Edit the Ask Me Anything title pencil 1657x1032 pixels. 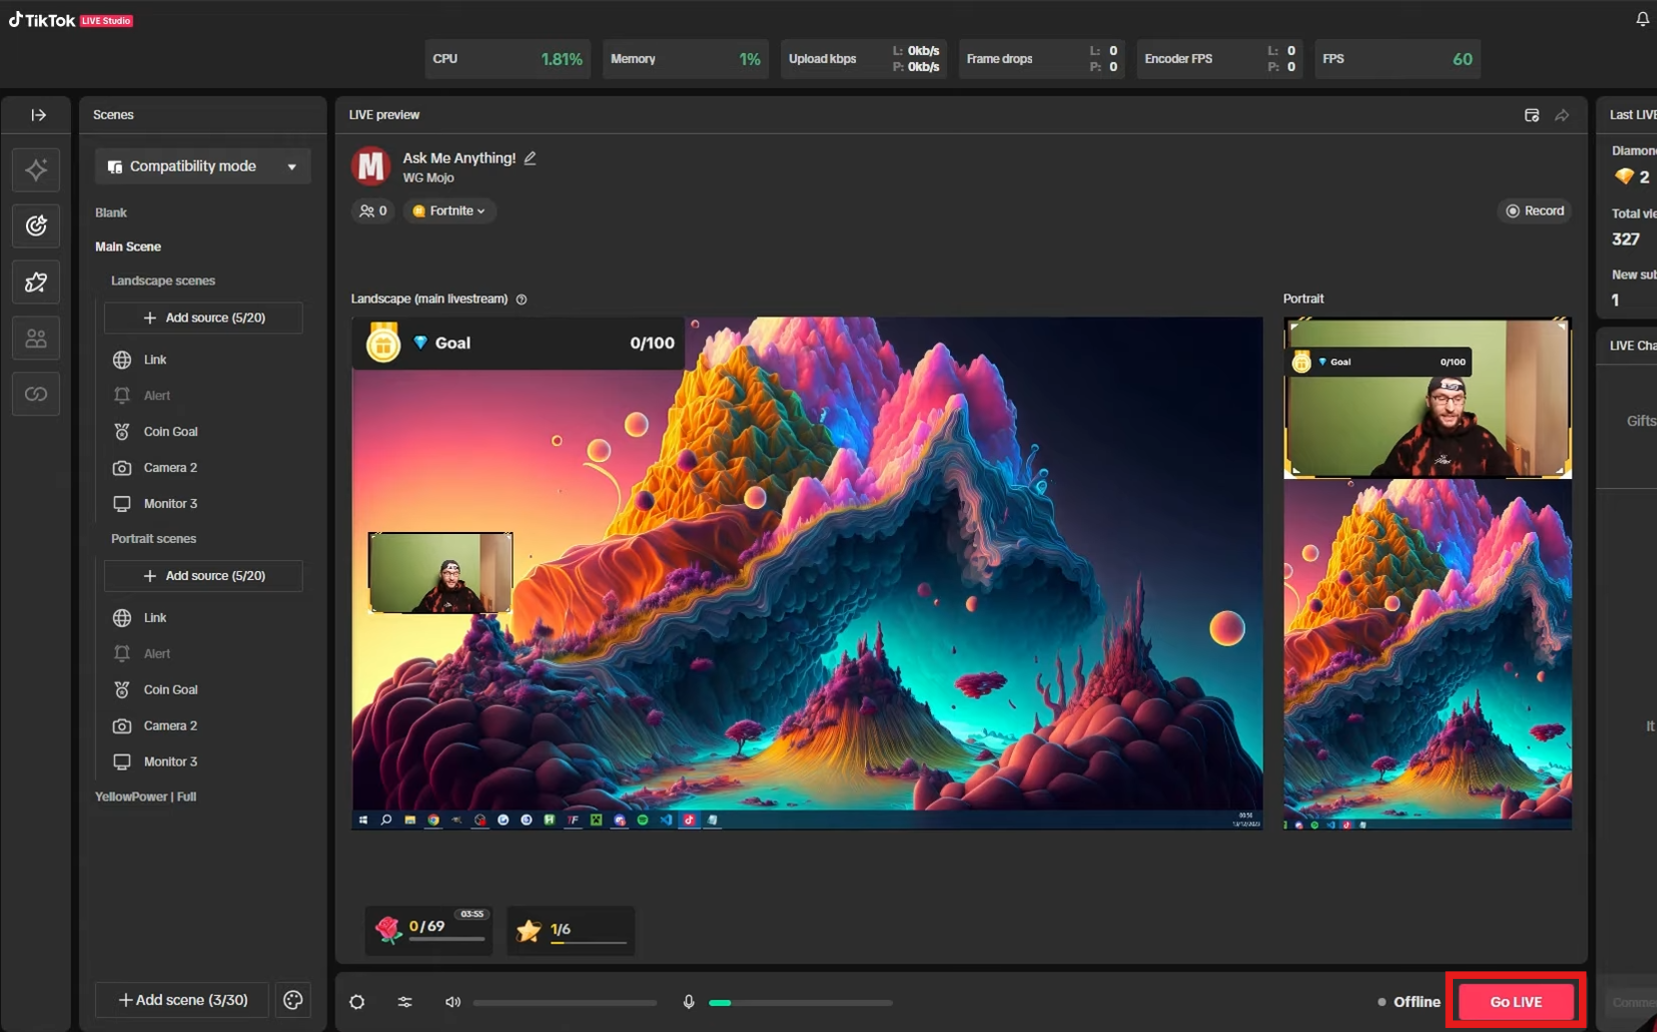[530, 158]
